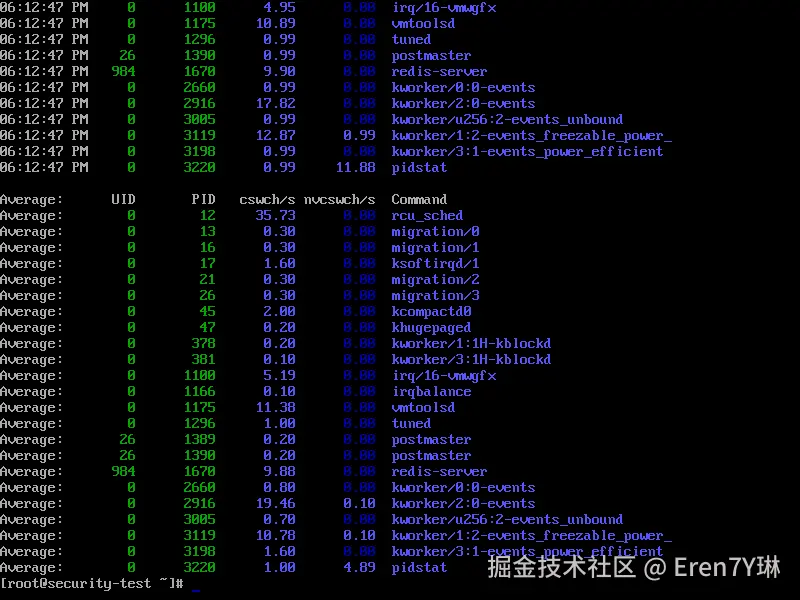Click kworker/0:0-events in the 06:12:47 PM row
This screenshot has width=800, height=600.
[x=463, y=87]
